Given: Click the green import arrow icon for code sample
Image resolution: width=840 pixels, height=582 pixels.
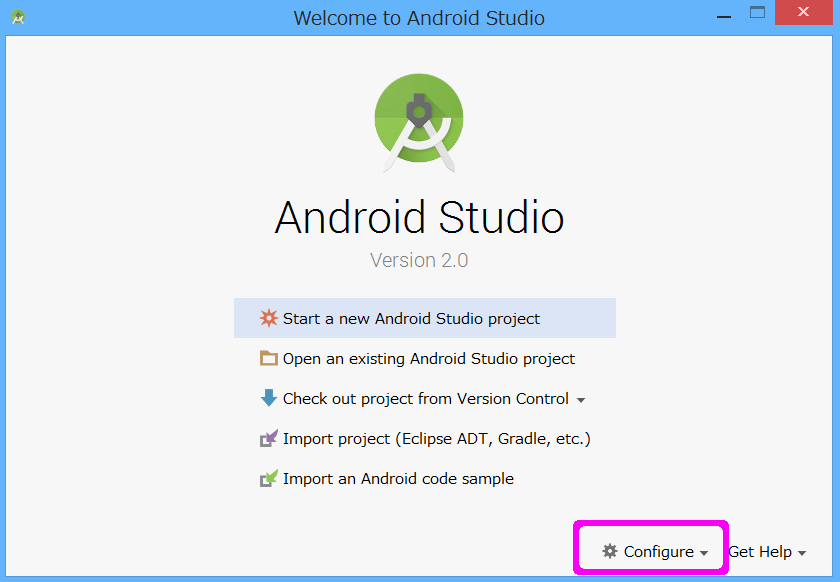Looking at the screenshot, I should tap(268, 478).
